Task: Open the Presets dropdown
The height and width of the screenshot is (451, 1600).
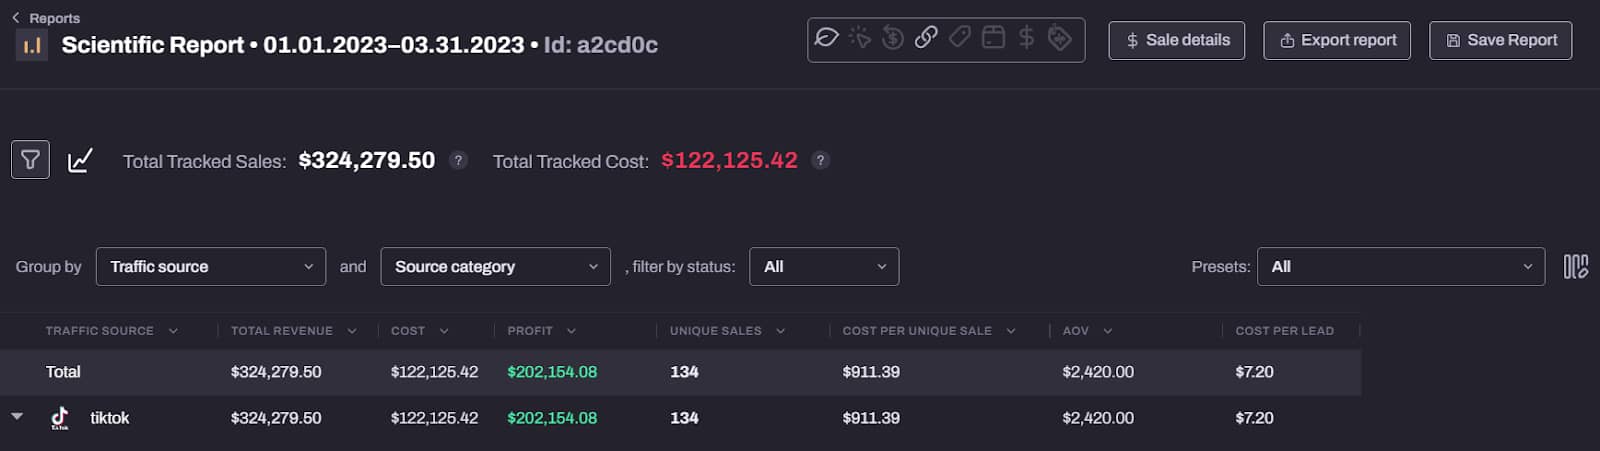Action: pyautogui.click(x=1401, y=267)
